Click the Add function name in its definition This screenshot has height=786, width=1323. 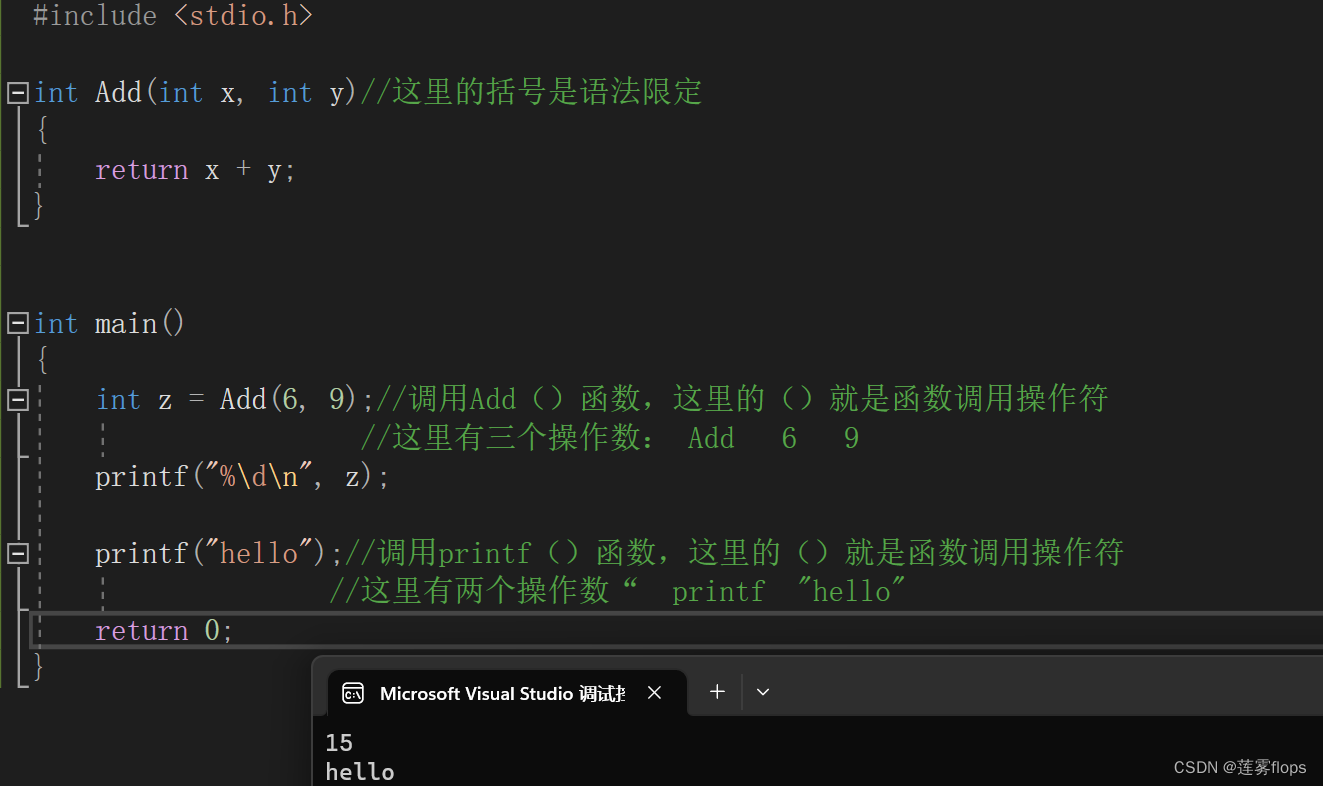(119, 93)
